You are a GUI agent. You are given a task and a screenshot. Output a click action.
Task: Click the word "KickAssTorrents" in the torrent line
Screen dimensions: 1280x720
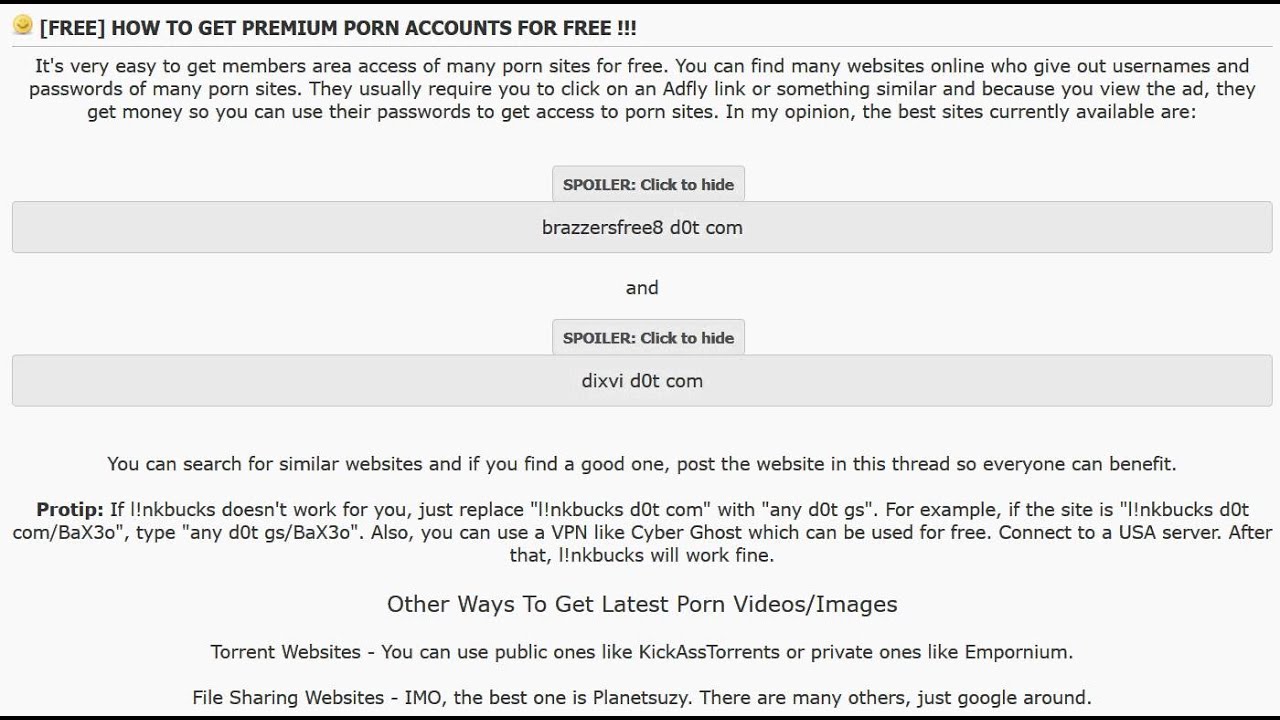pos(709,652)
